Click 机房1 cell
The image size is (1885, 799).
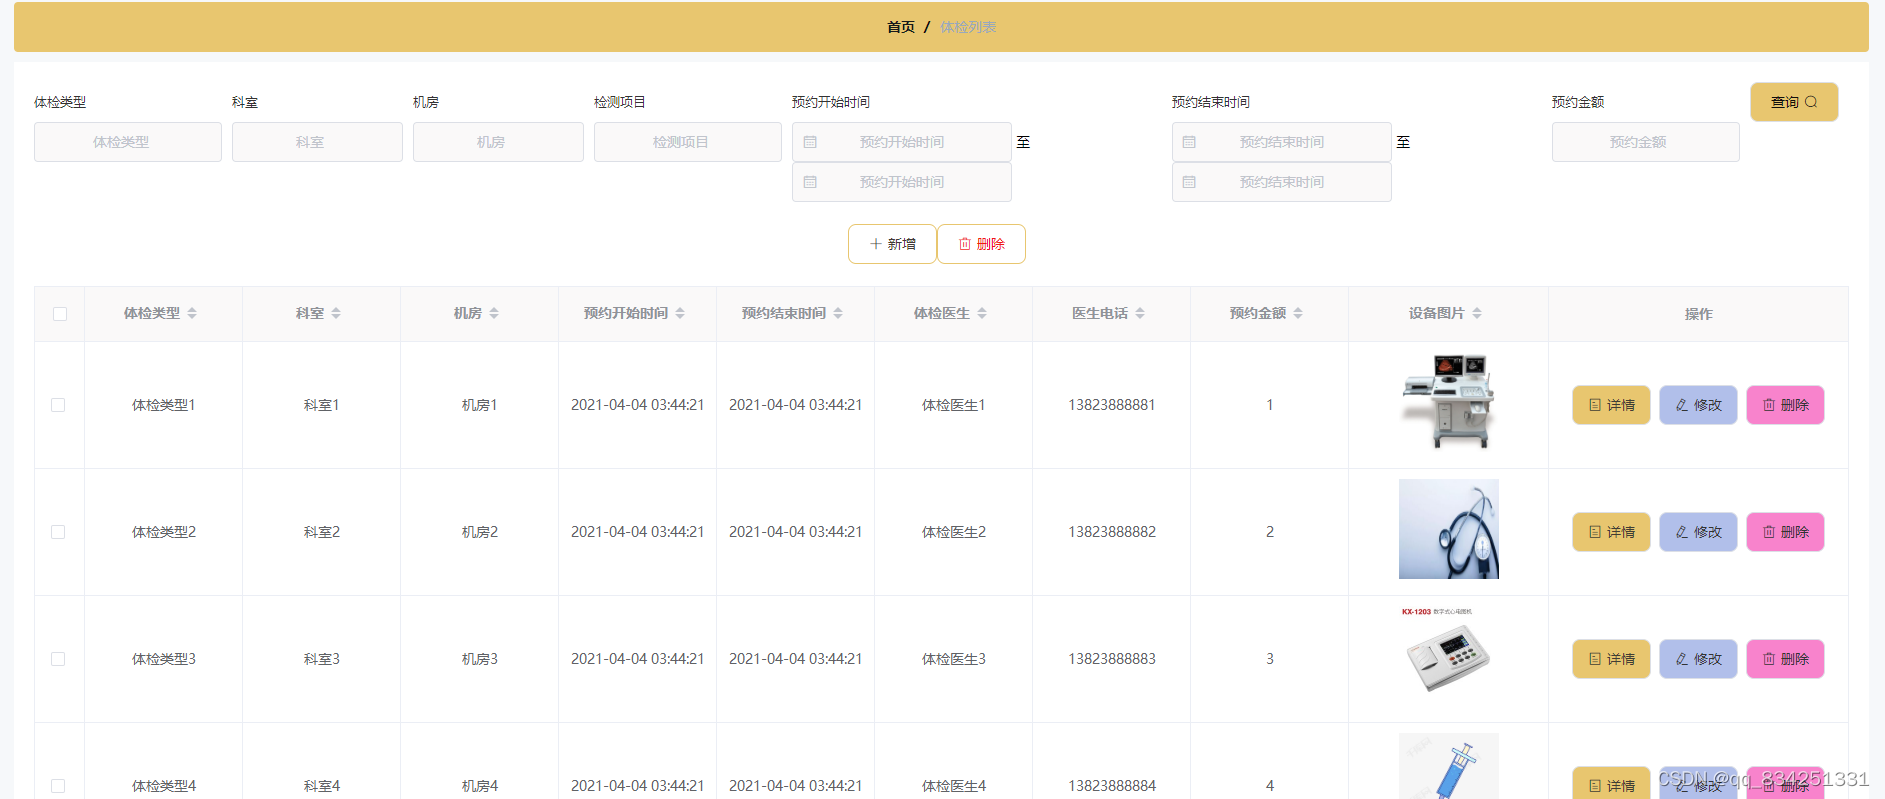(479, 405)
